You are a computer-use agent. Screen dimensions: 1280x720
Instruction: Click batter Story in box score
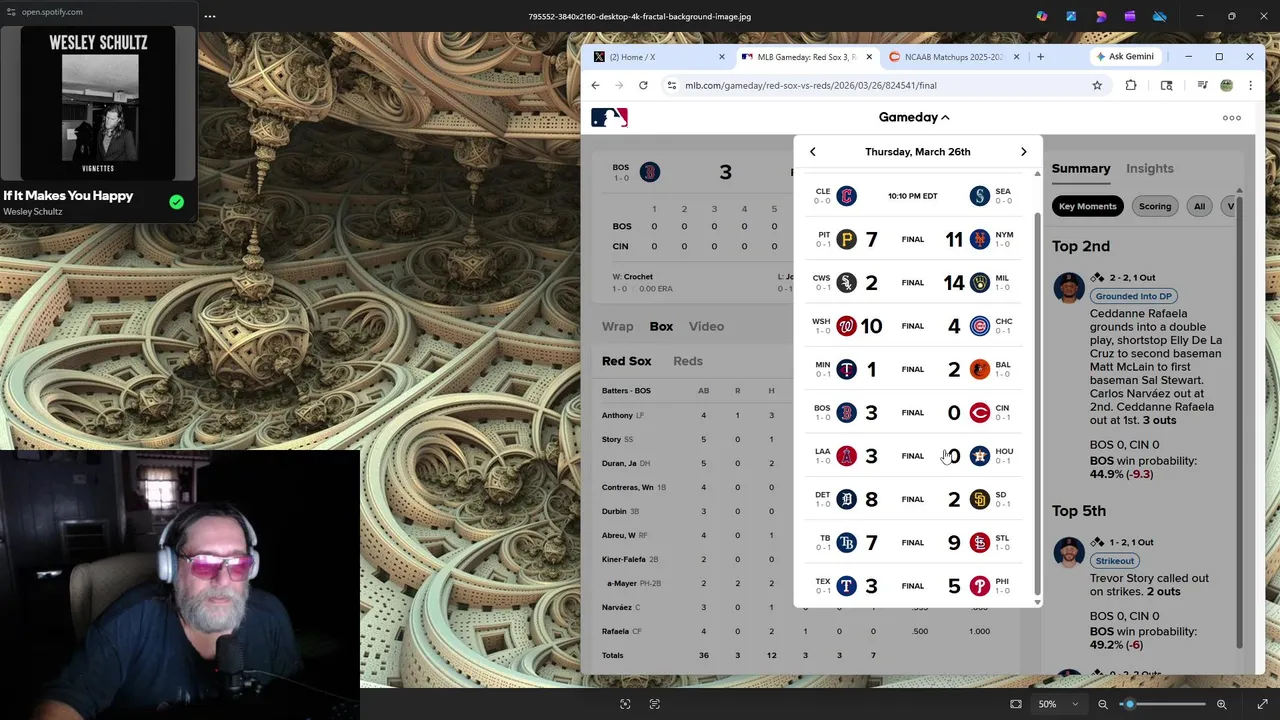[x=611, y=439]
